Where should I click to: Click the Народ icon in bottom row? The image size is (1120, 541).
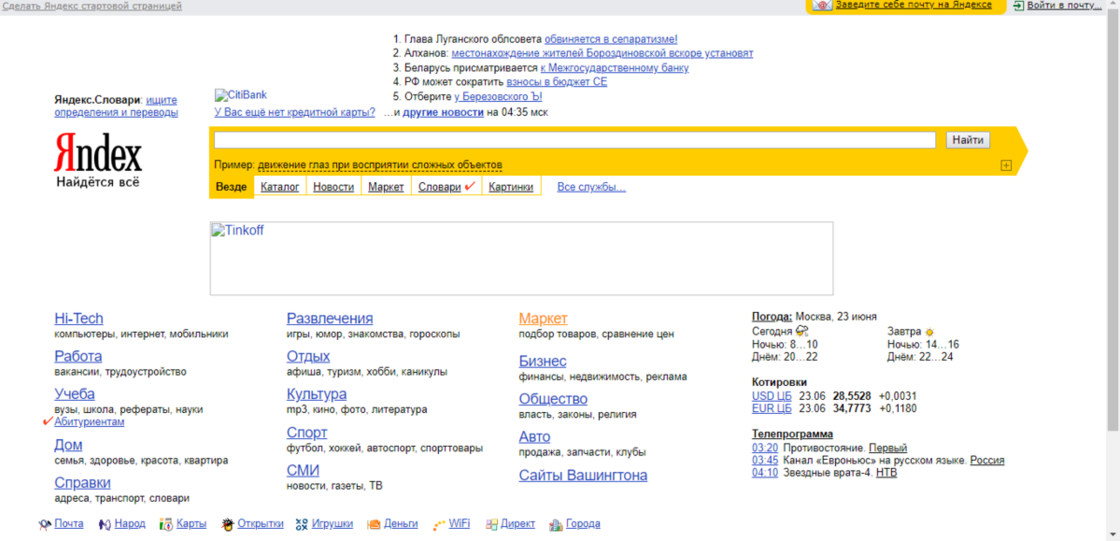[x=104, y=525]
